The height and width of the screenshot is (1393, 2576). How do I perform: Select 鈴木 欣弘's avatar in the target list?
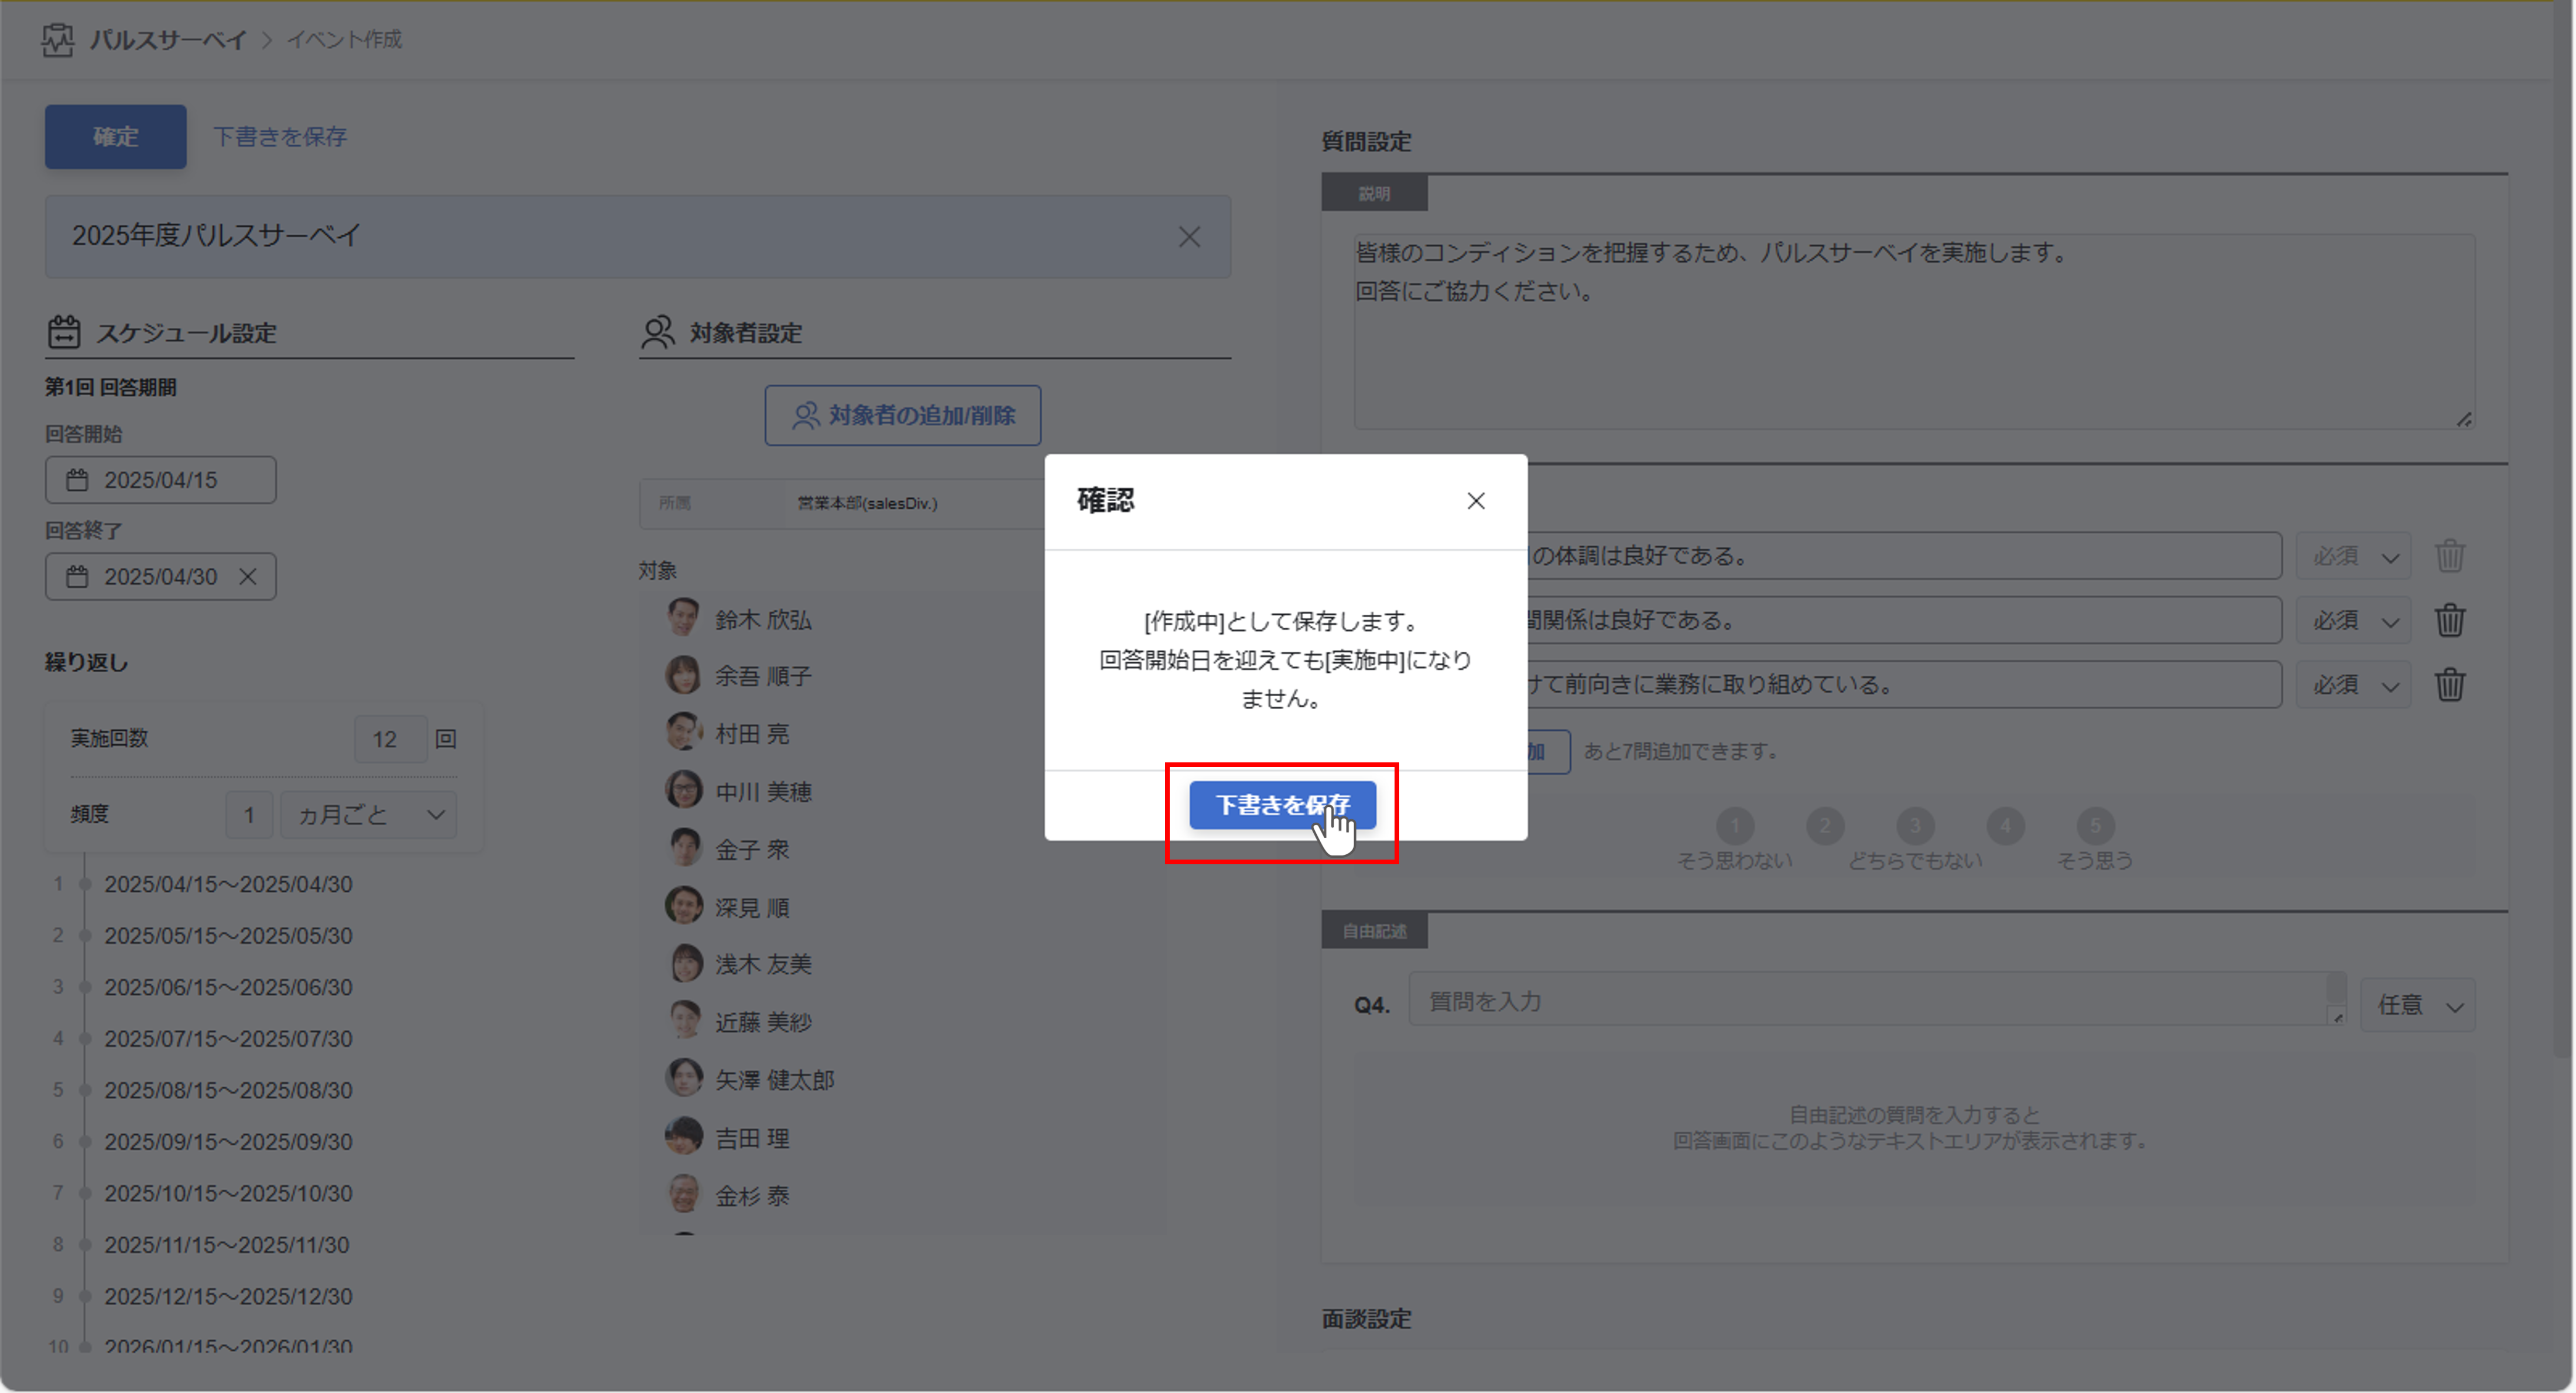point(684,618)
